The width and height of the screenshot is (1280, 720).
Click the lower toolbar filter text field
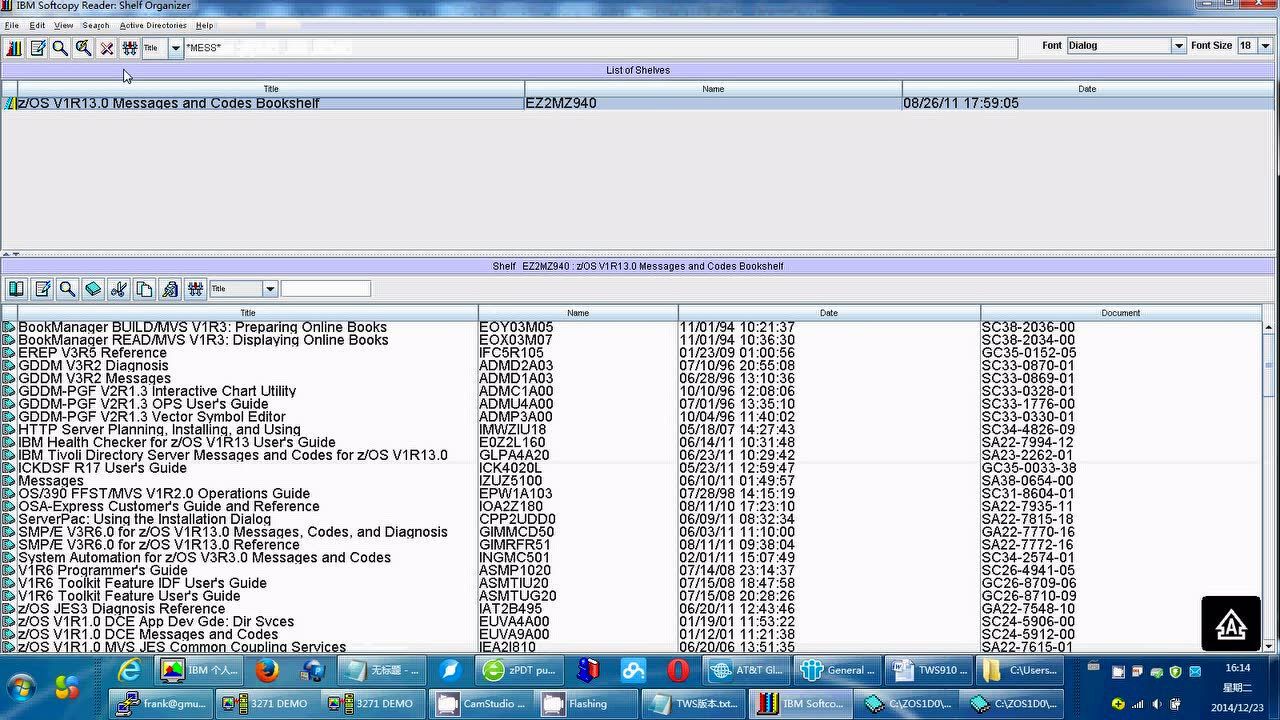click(x=325, y=289)
